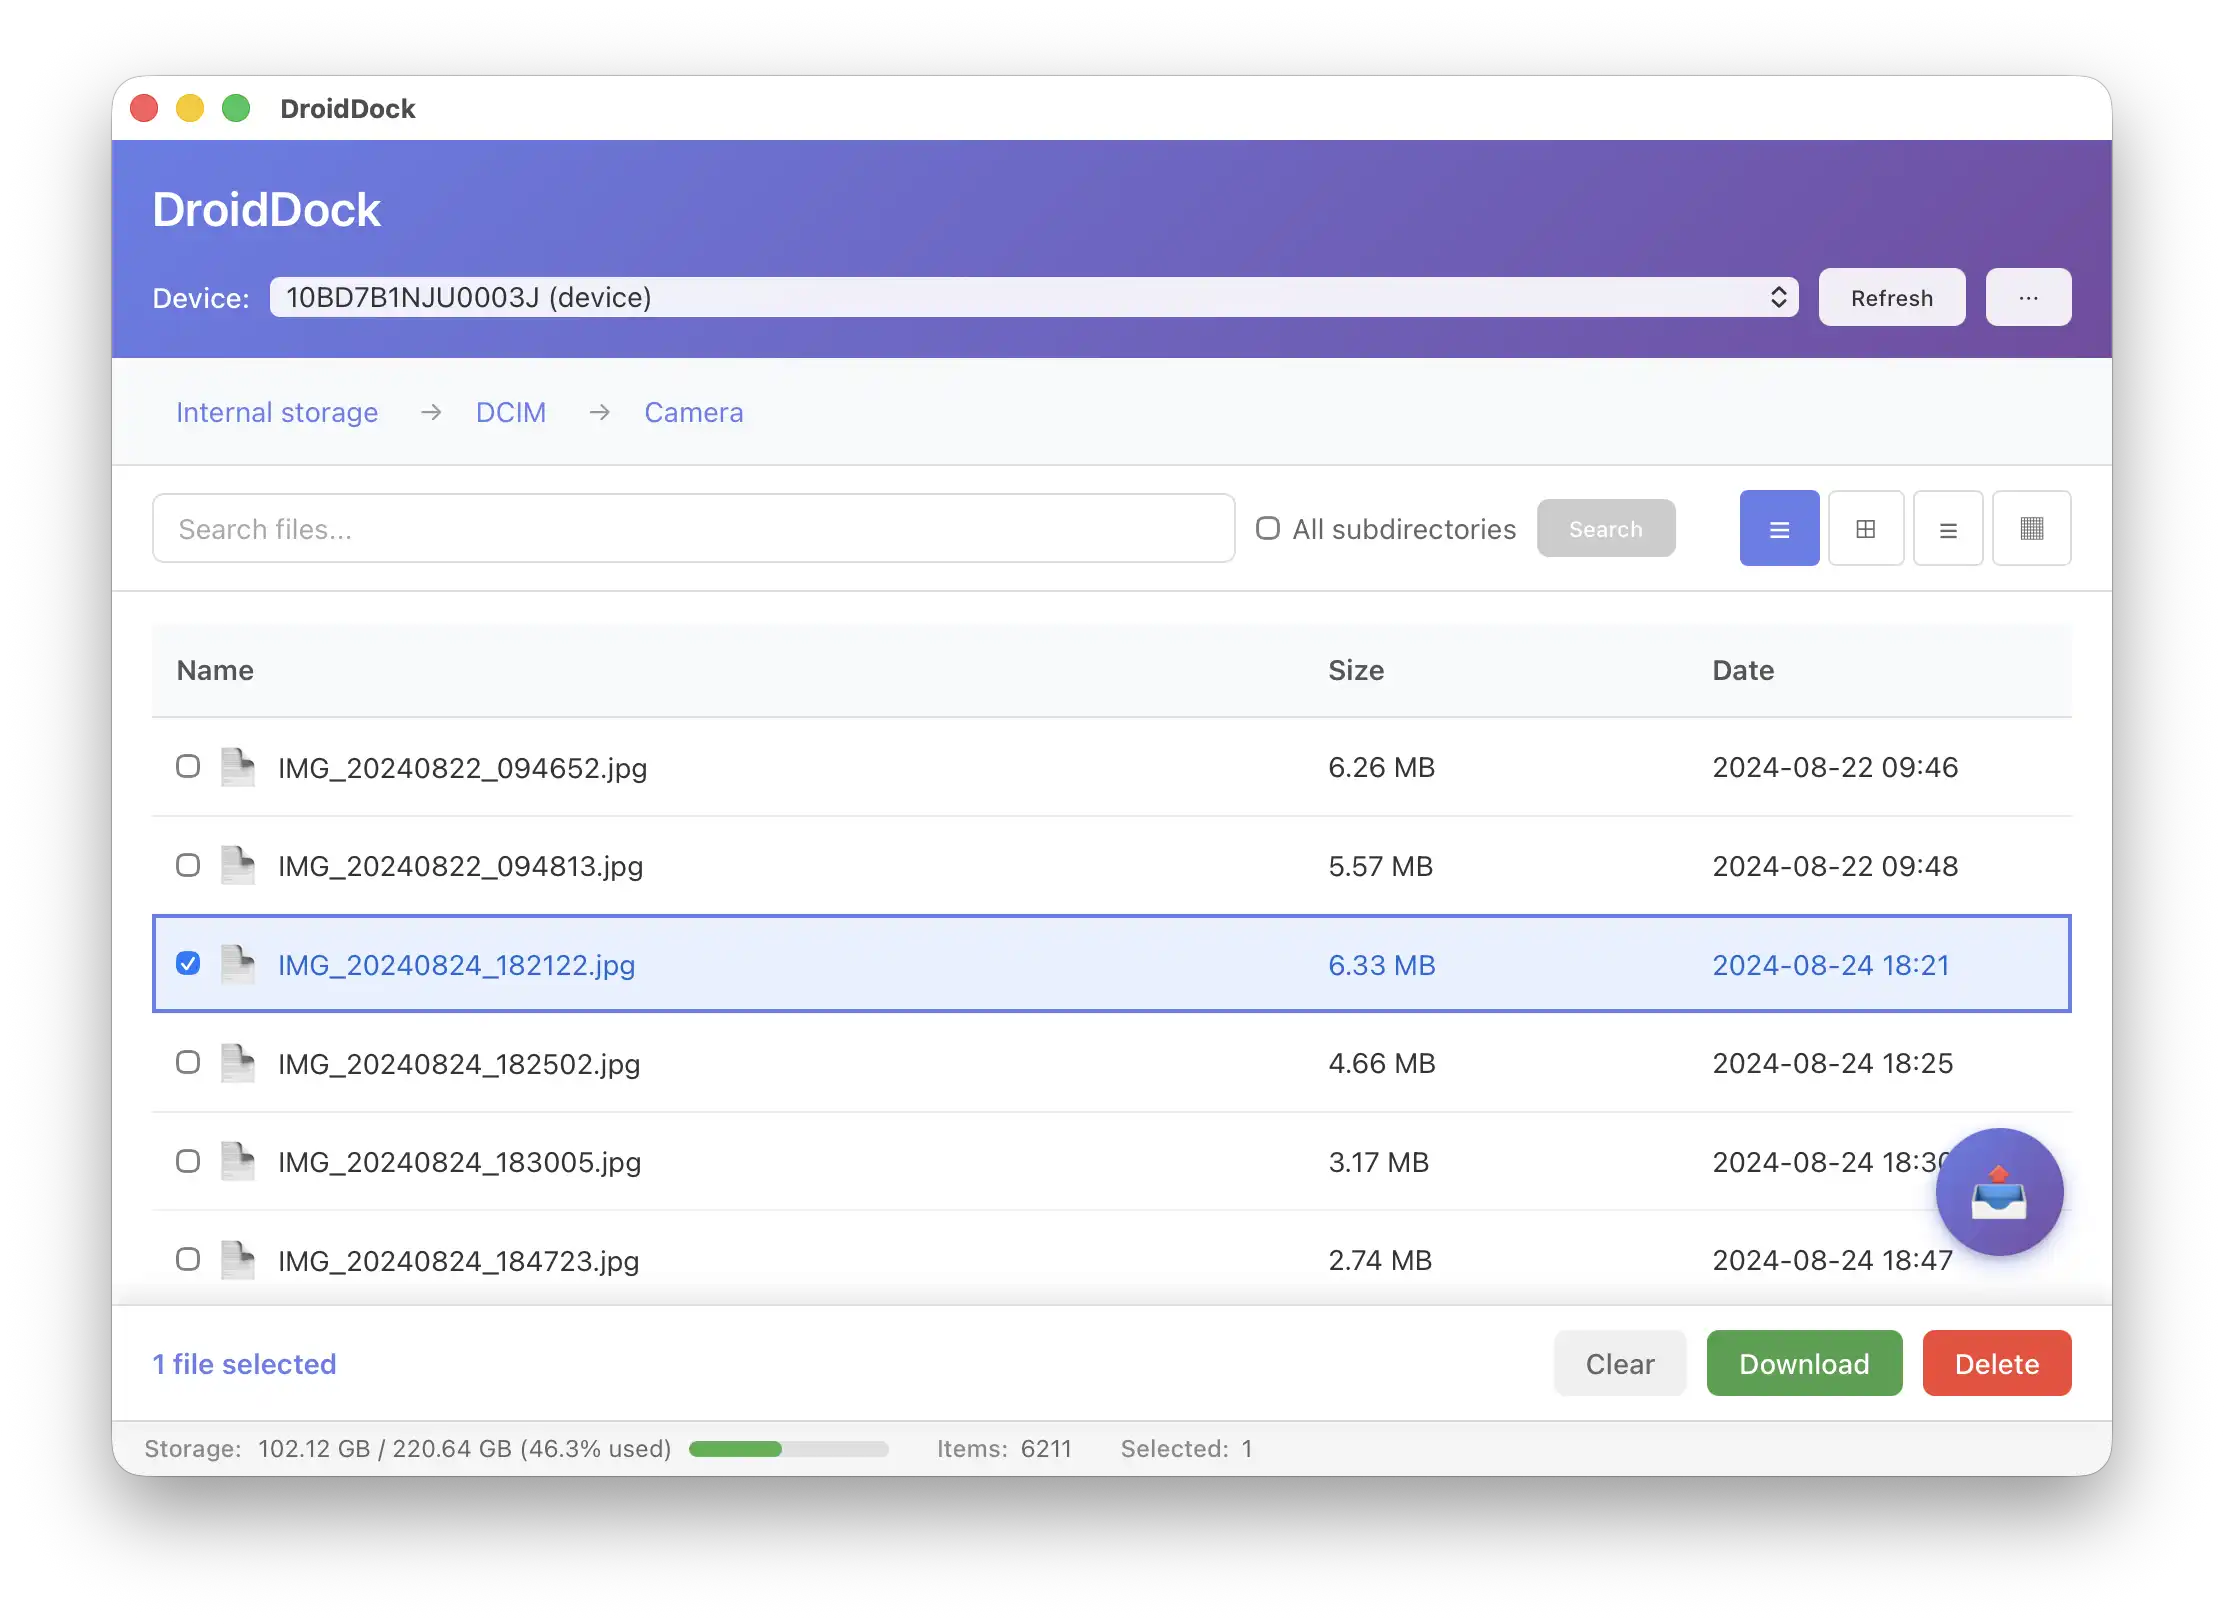Open the Device selection dropdown
This screenshot has height=1624, width=2224.
(x=1033, y=298)
